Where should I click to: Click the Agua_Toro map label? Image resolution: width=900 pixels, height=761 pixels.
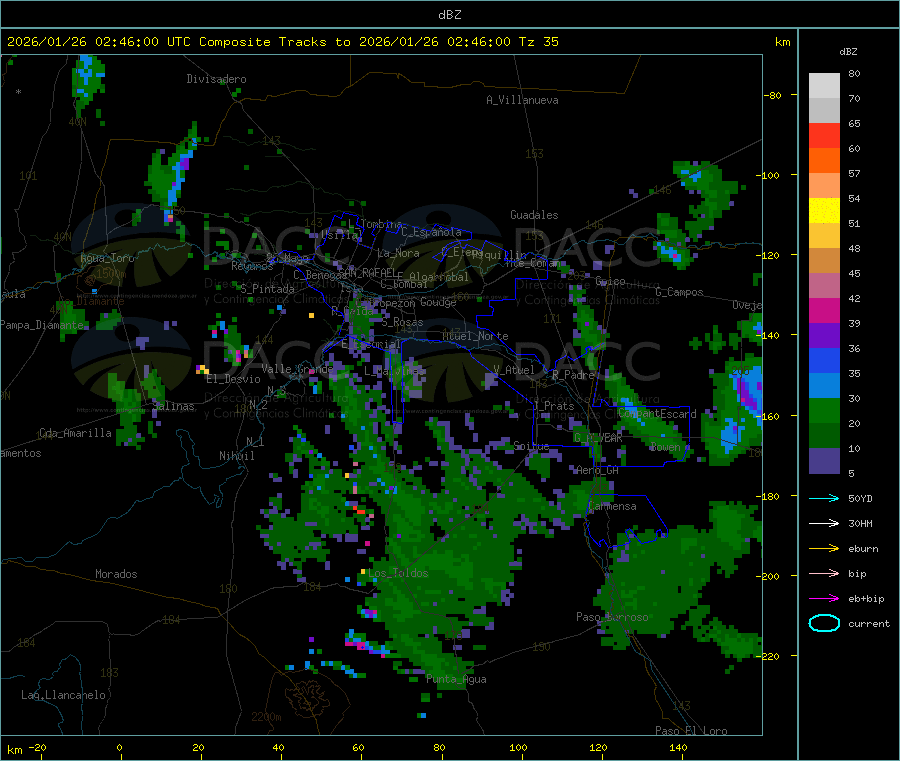coord(107,258)
